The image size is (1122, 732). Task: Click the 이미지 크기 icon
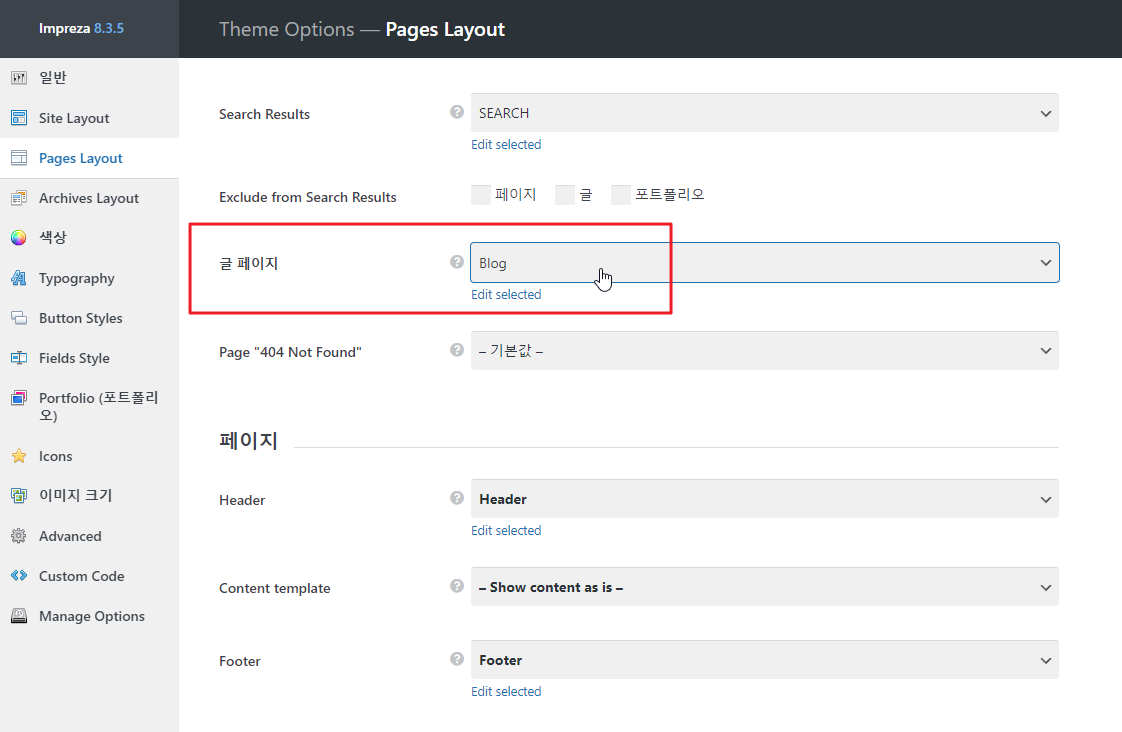pos(19,495)
